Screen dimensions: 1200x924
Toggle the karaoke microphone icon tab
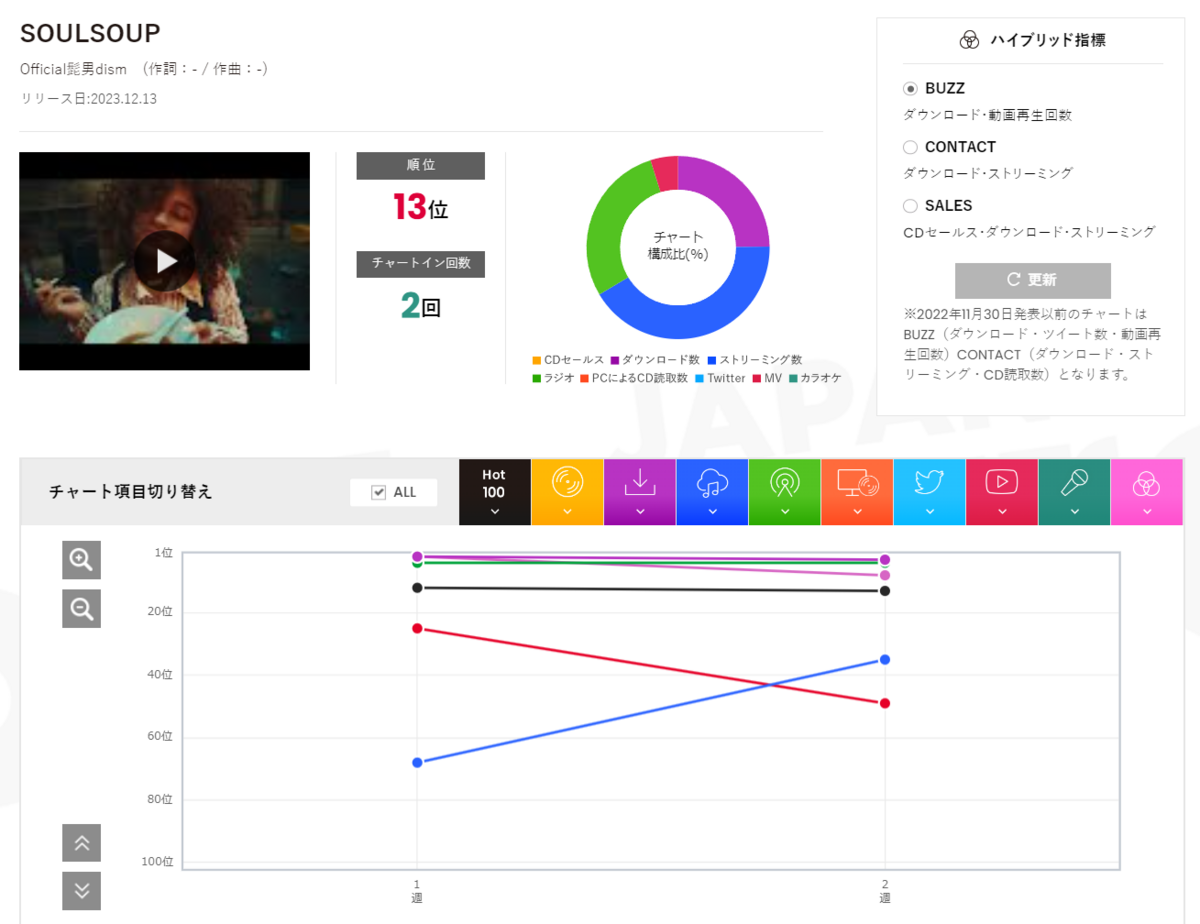pyautogui.click(x=1074, y=492)
